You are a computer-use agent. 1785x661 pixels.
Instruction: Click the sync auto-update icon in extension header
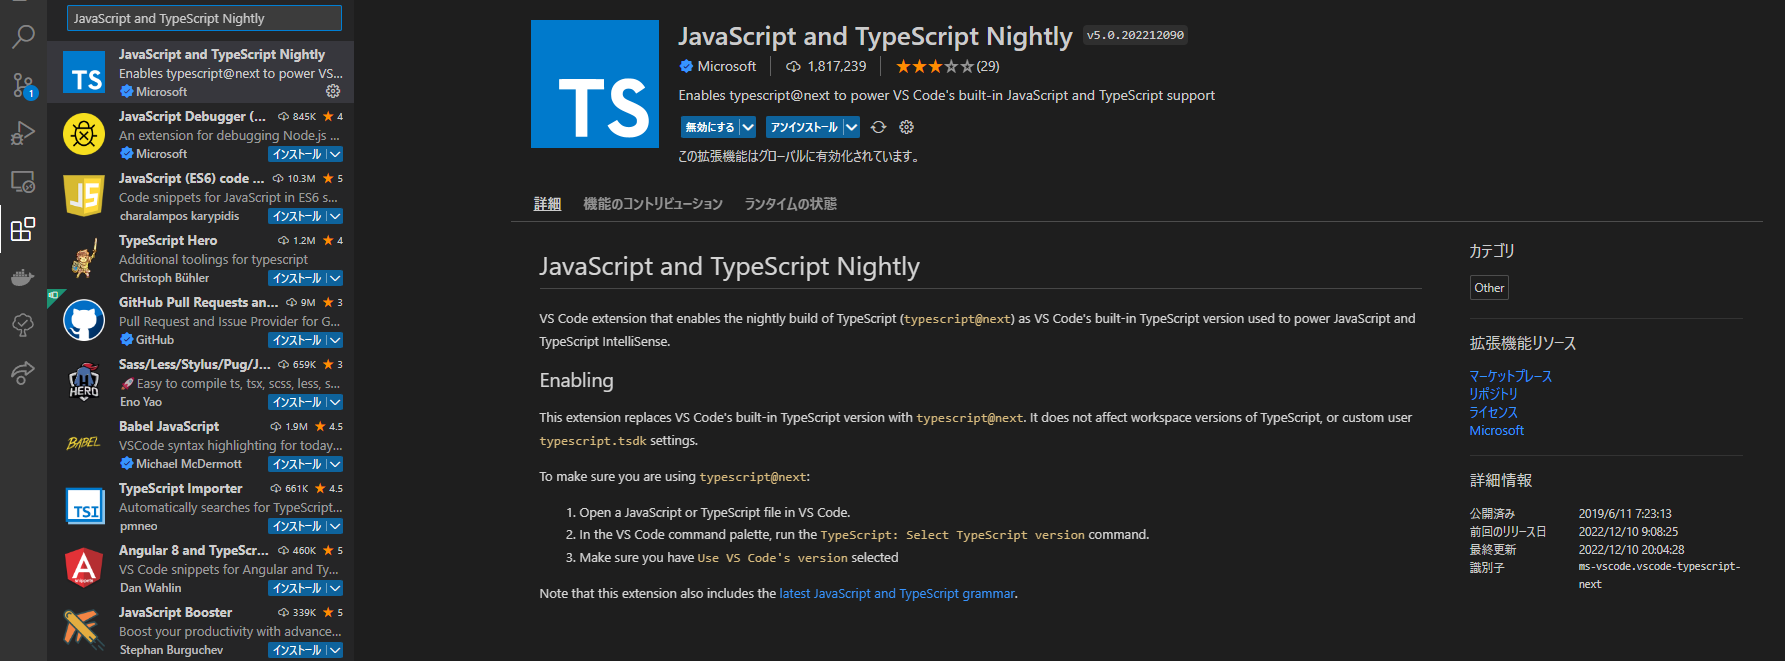coord(878,127)
